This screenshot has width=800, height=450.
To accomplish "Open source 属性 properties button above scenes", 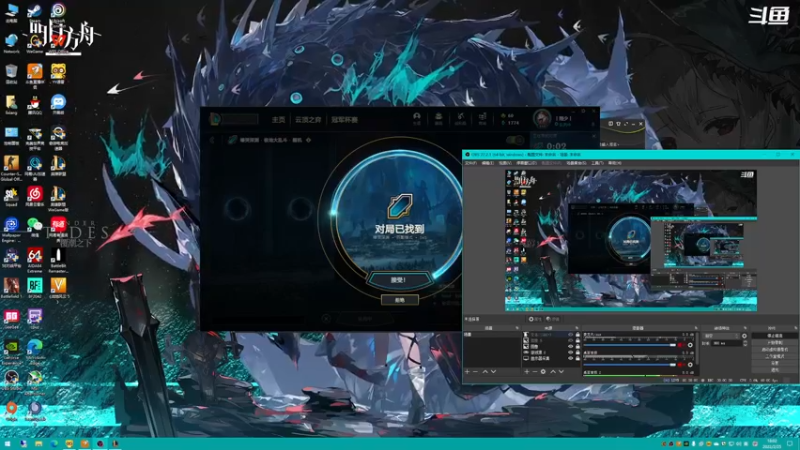I will point(535,319).
